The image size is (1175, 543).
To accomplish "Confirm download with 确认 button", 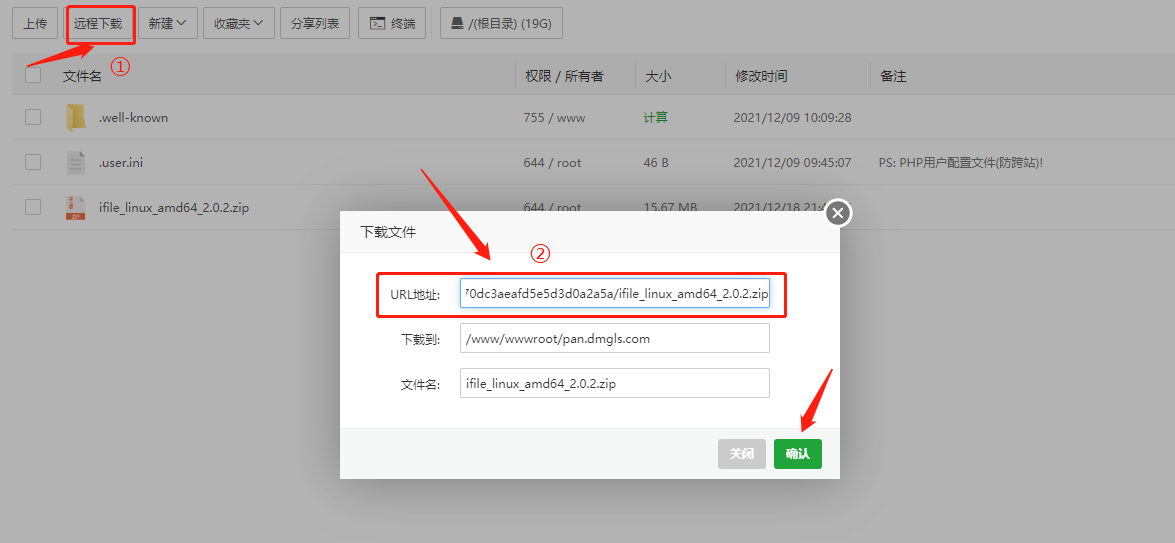I will coord(797,454).
